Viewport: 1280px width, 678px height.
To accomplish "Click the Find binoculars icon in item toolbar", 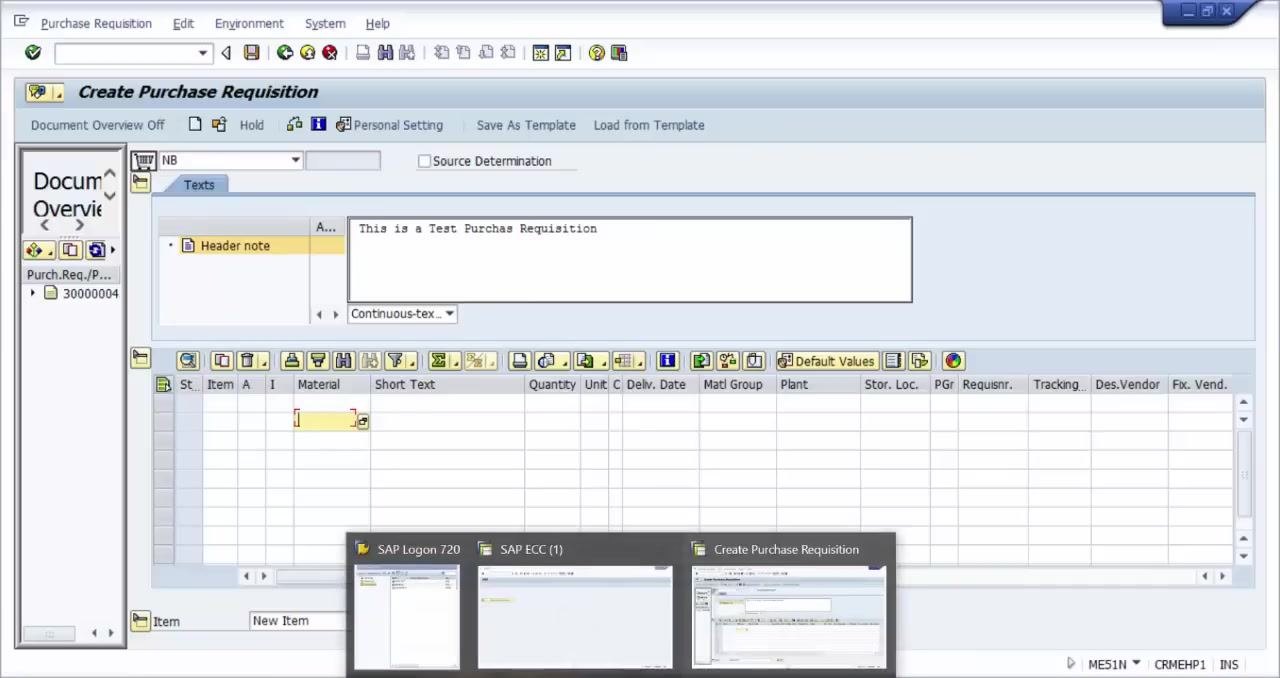I will 344,361.
